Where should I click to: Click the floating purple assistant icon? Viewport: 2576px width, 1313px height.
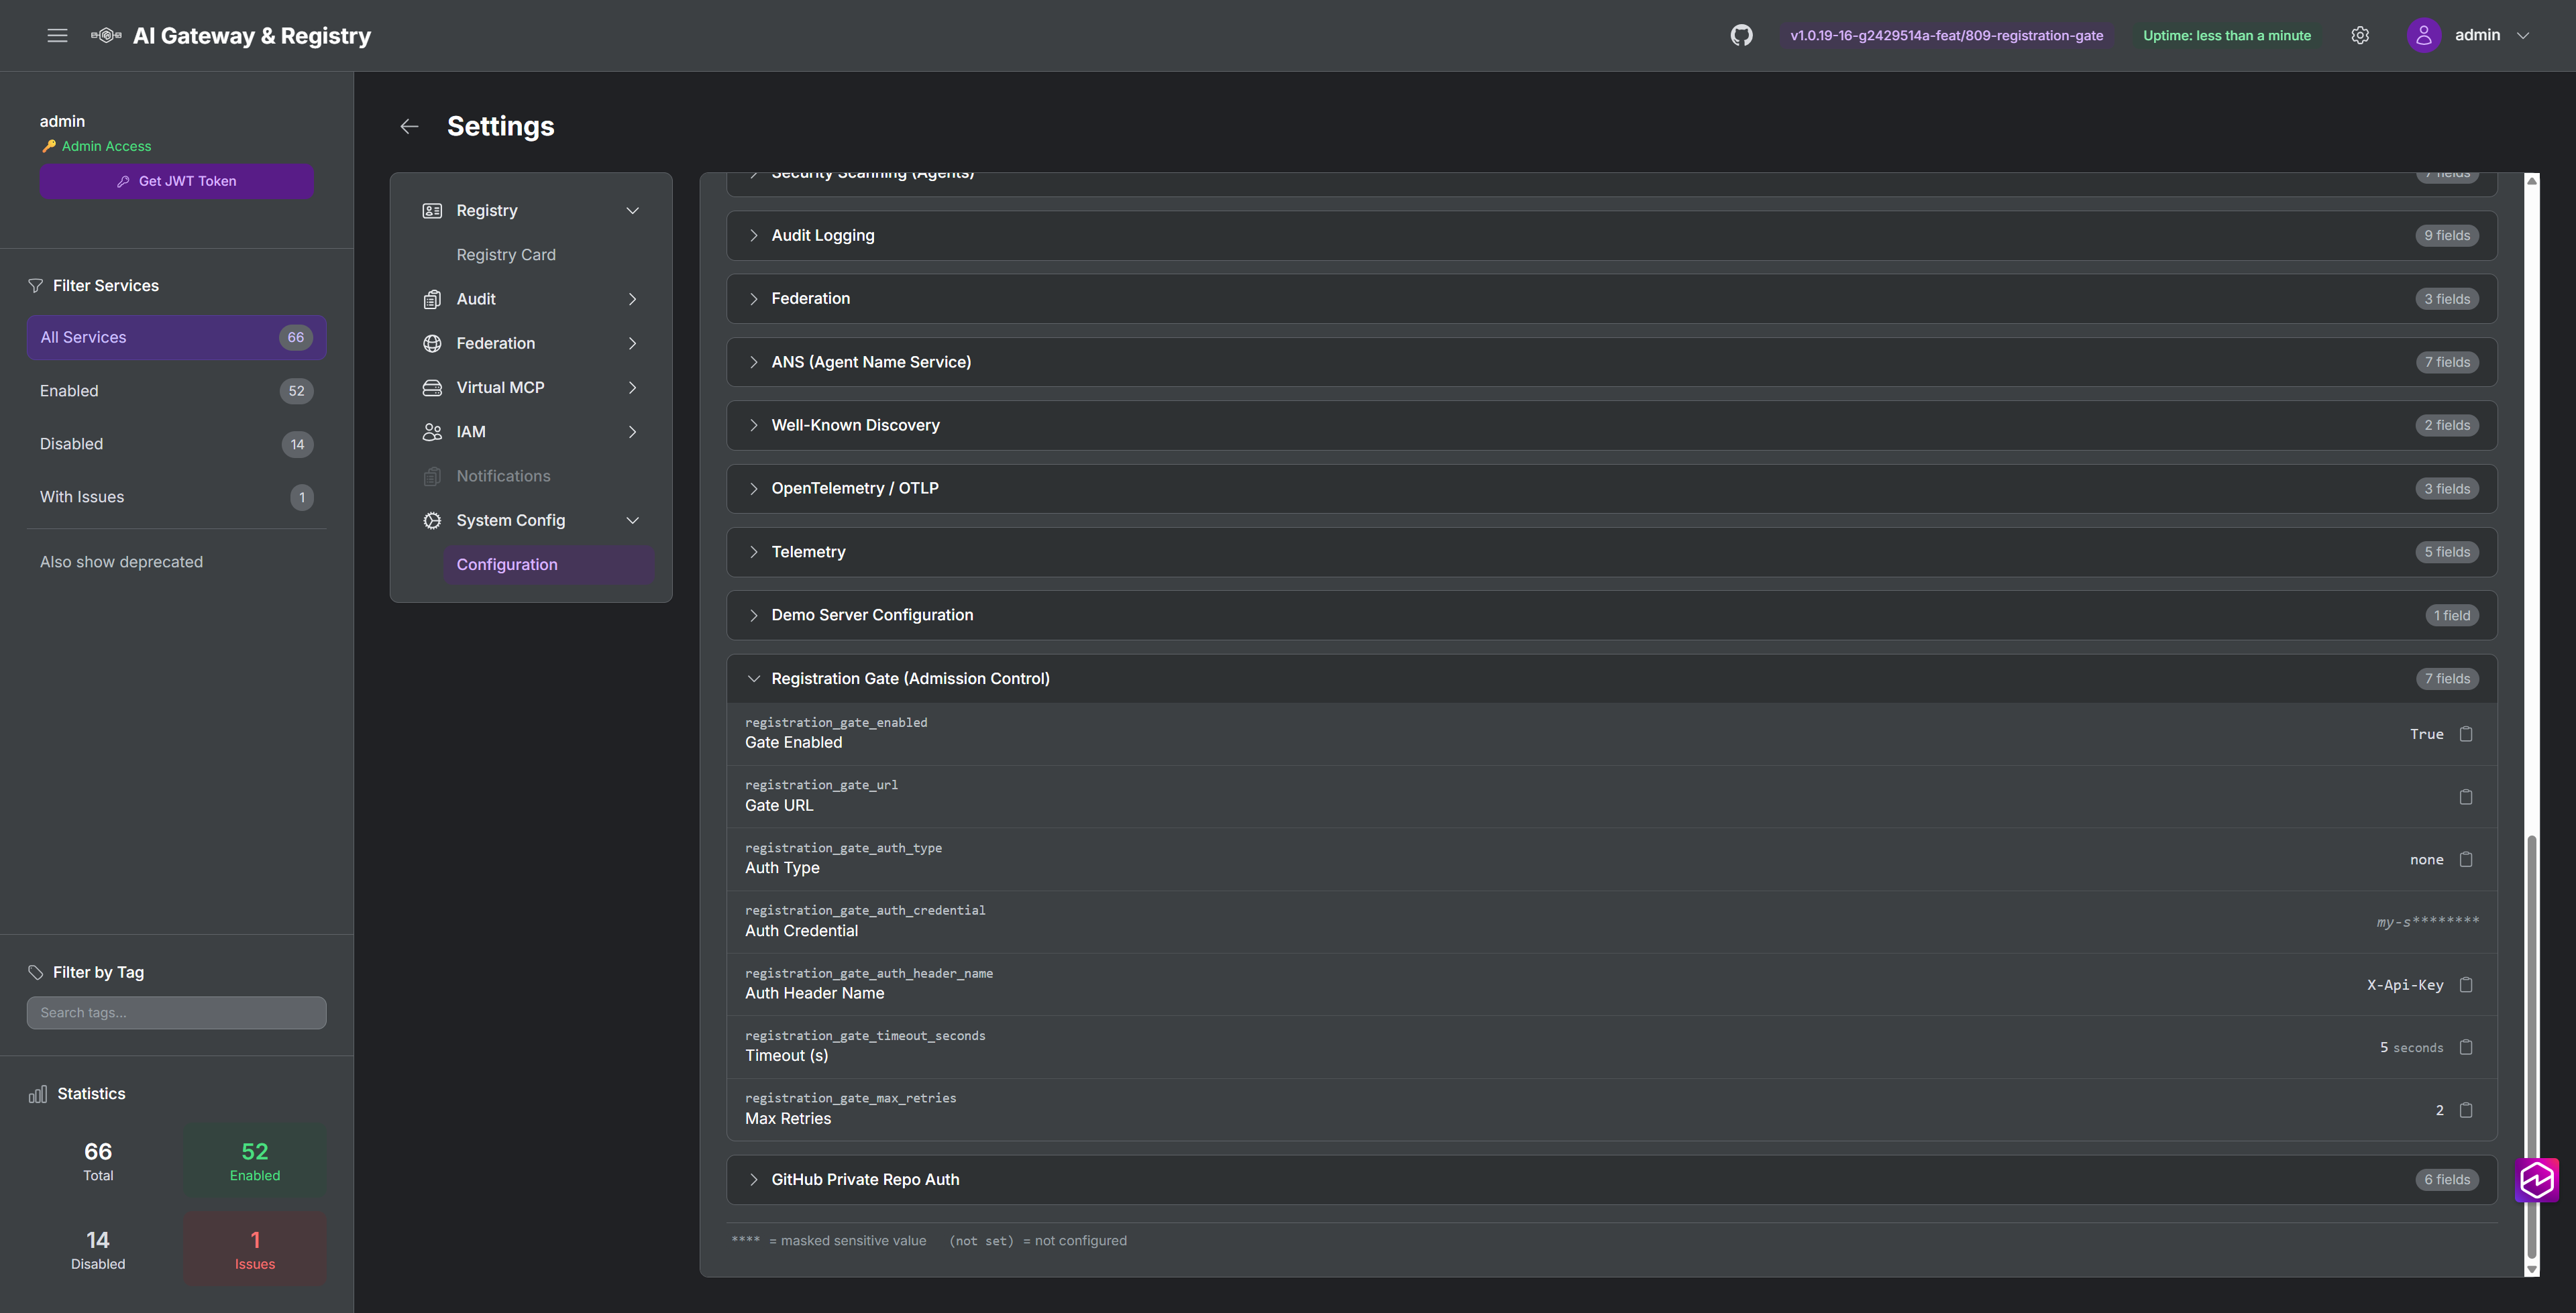[2537, 1180]
